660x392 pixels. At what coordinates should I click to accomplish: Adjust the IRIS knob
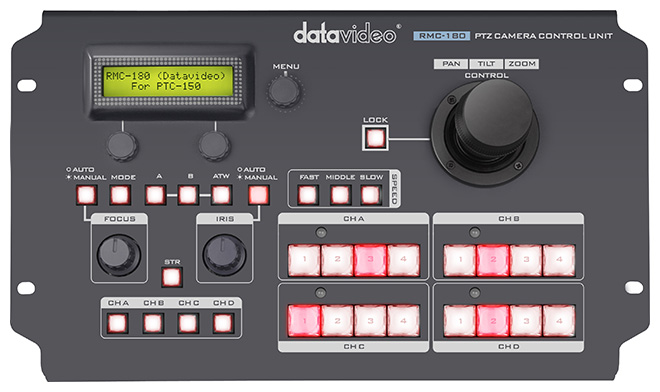[x=224, y=255]
